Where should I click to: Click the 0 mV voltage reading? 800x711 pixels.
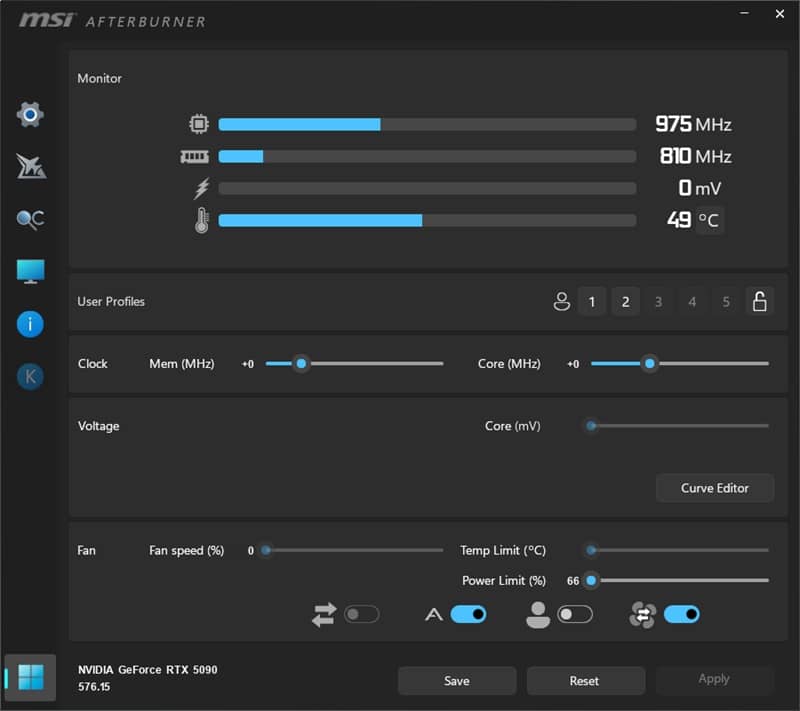click(x=699, y=188)
